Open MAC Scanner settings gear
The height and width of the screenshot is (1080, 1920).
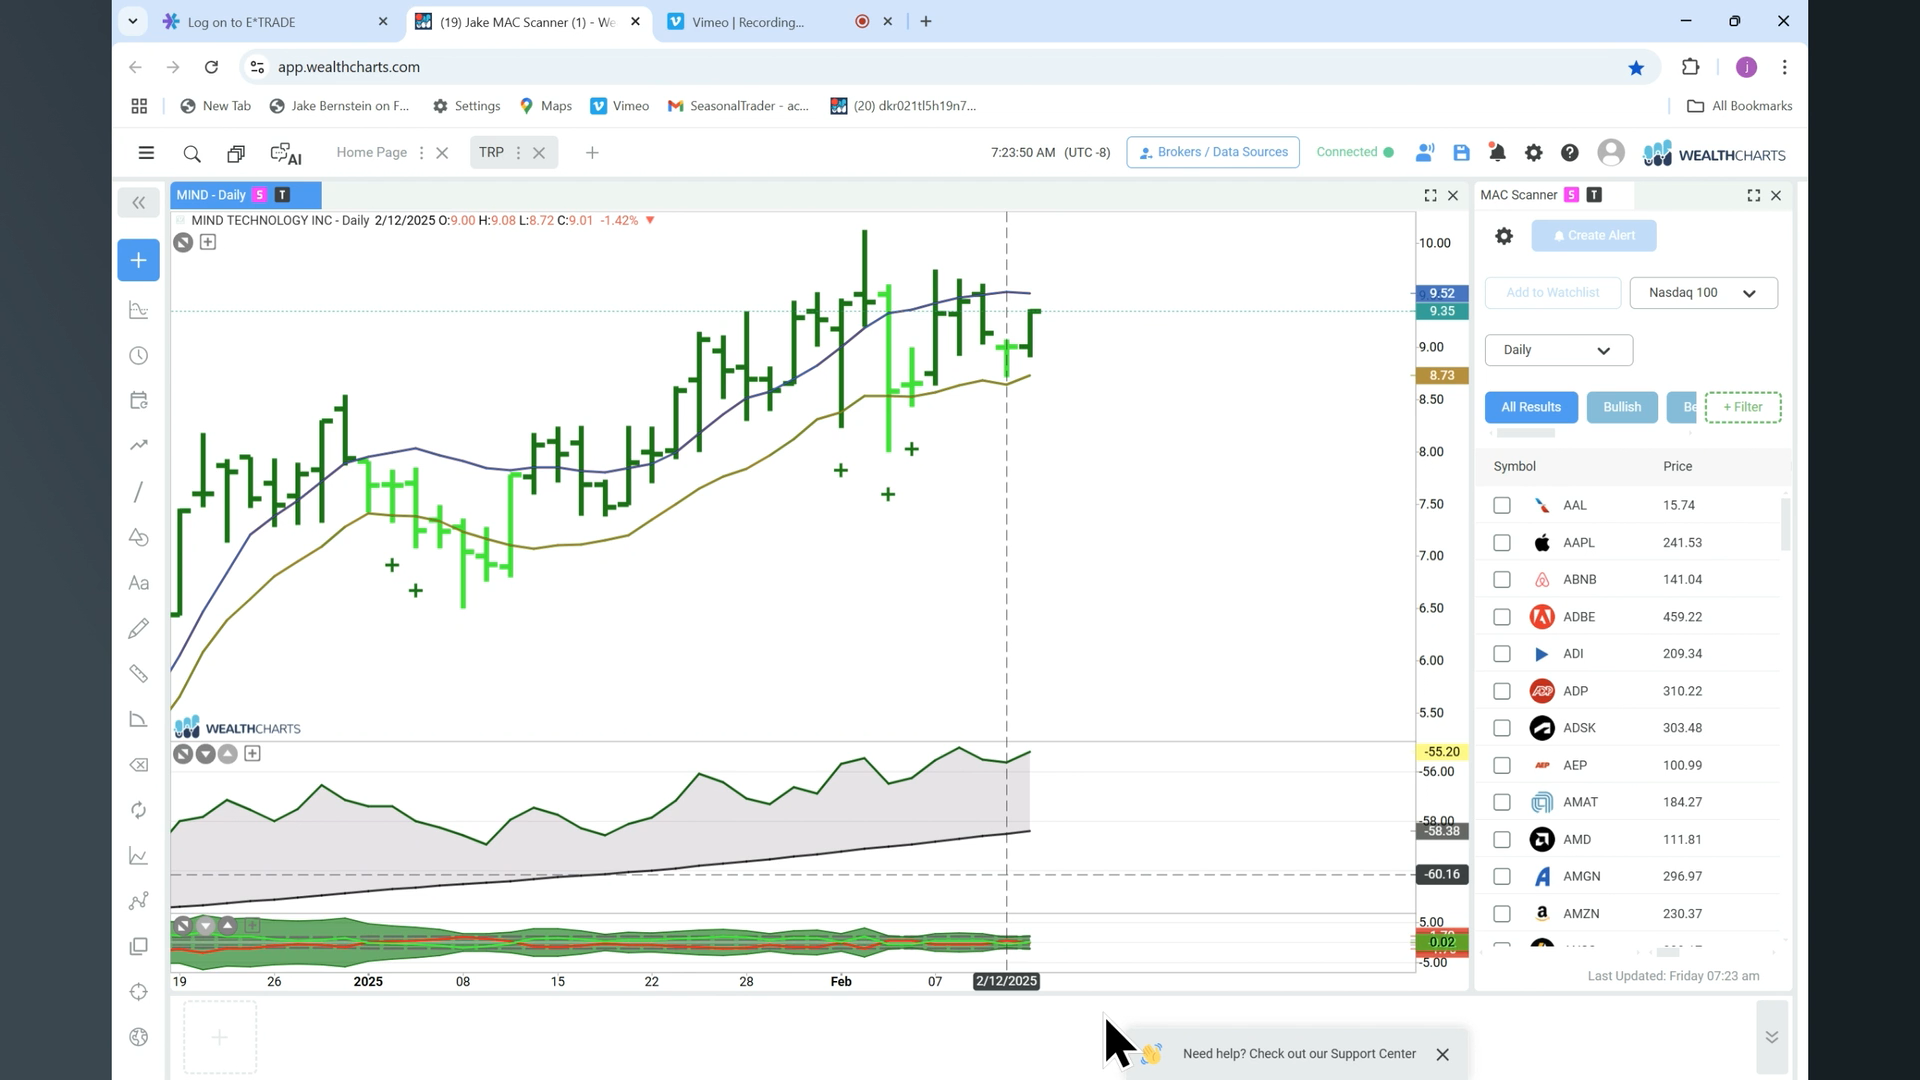[x=1504, y=236]
